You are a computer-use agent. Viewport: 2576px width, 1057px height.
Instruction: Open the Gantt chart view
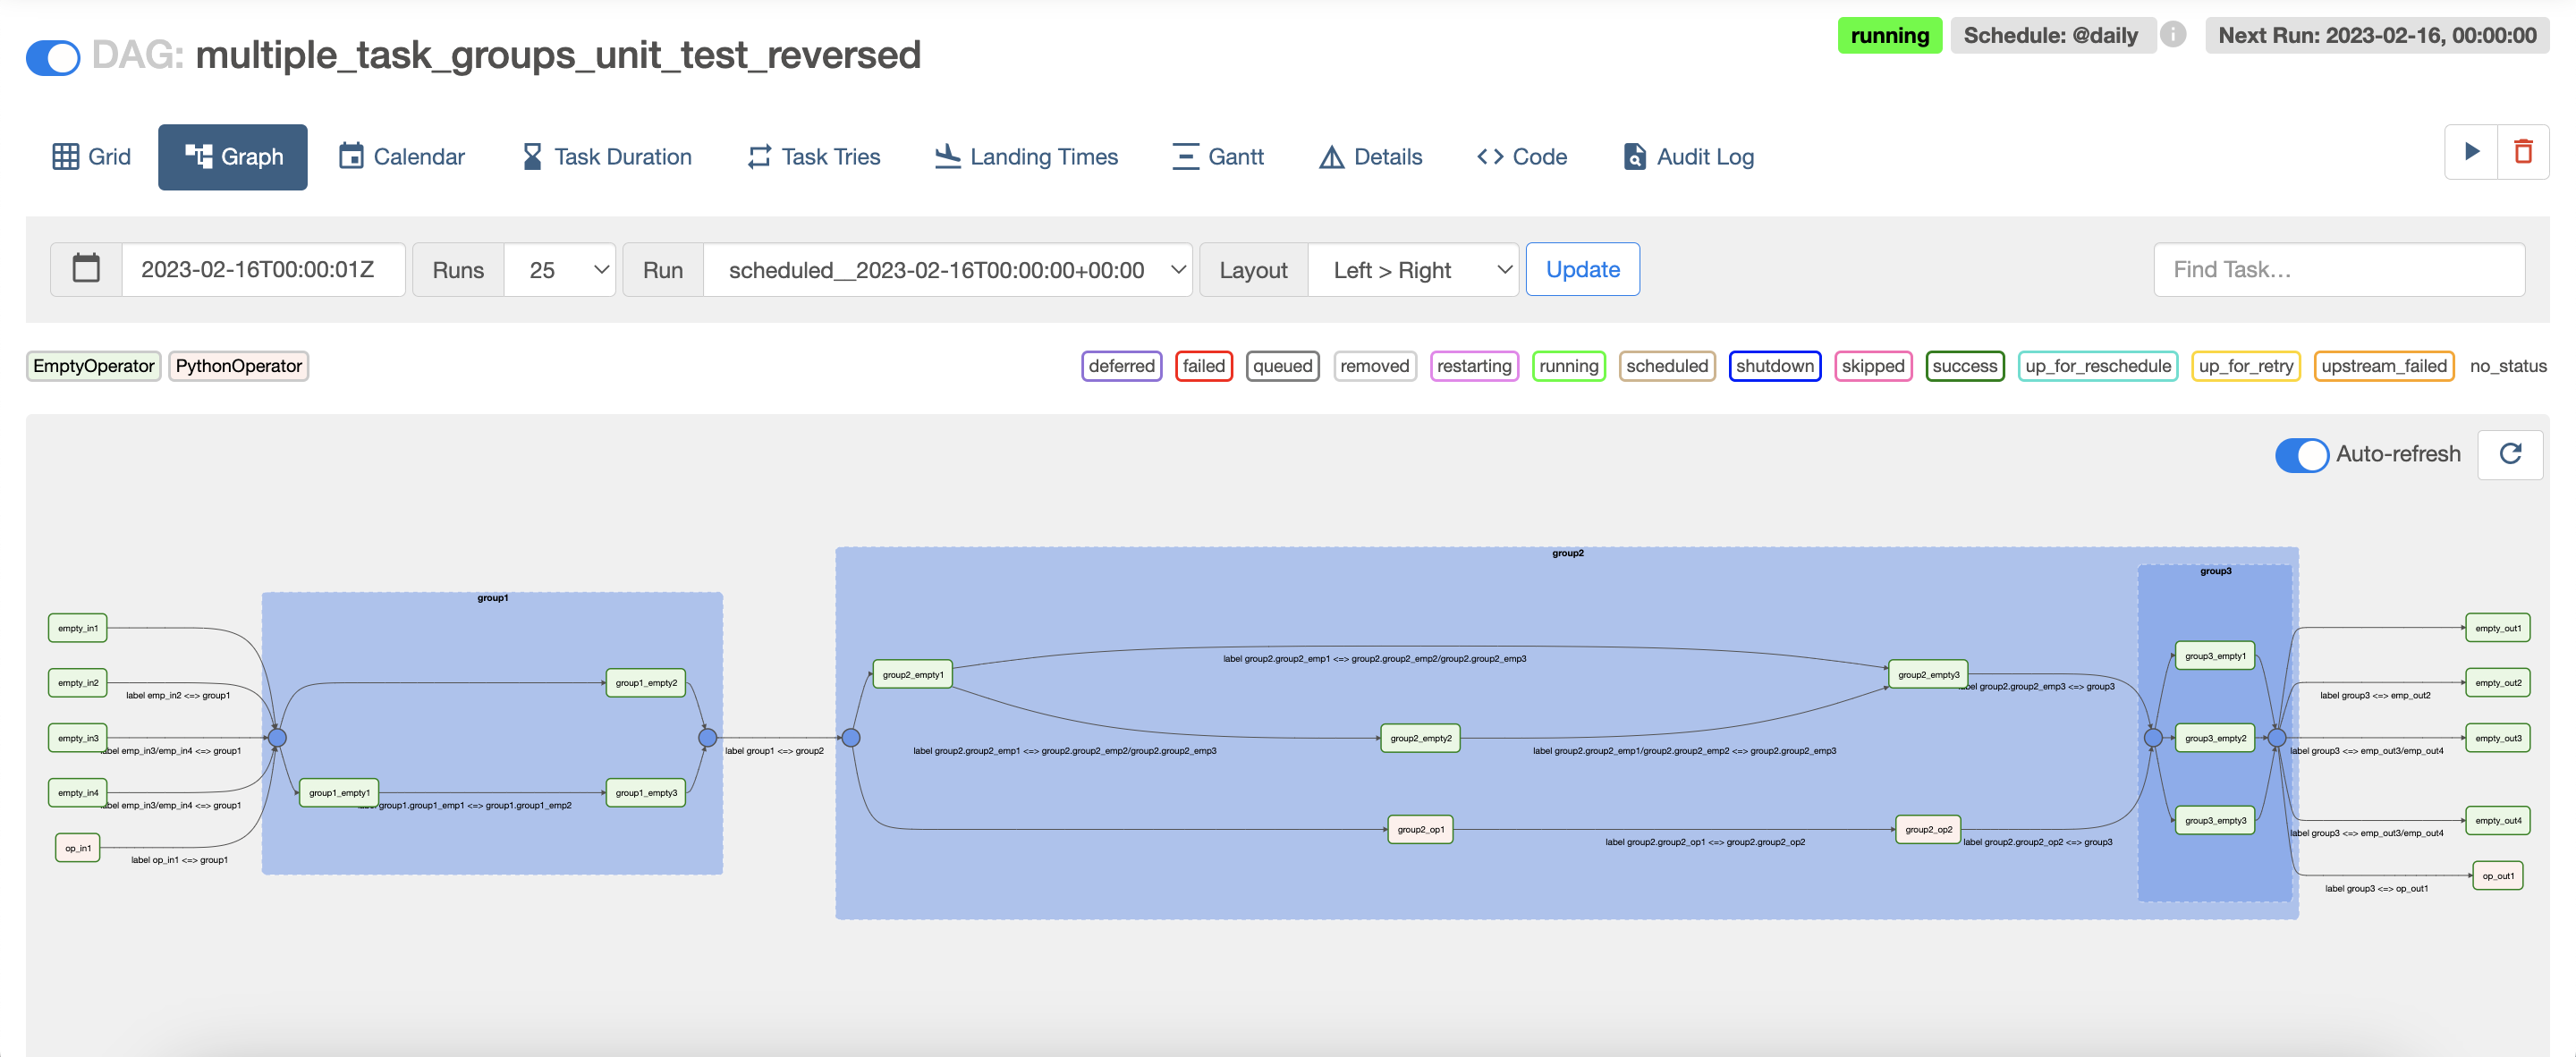pos(1217,157)
